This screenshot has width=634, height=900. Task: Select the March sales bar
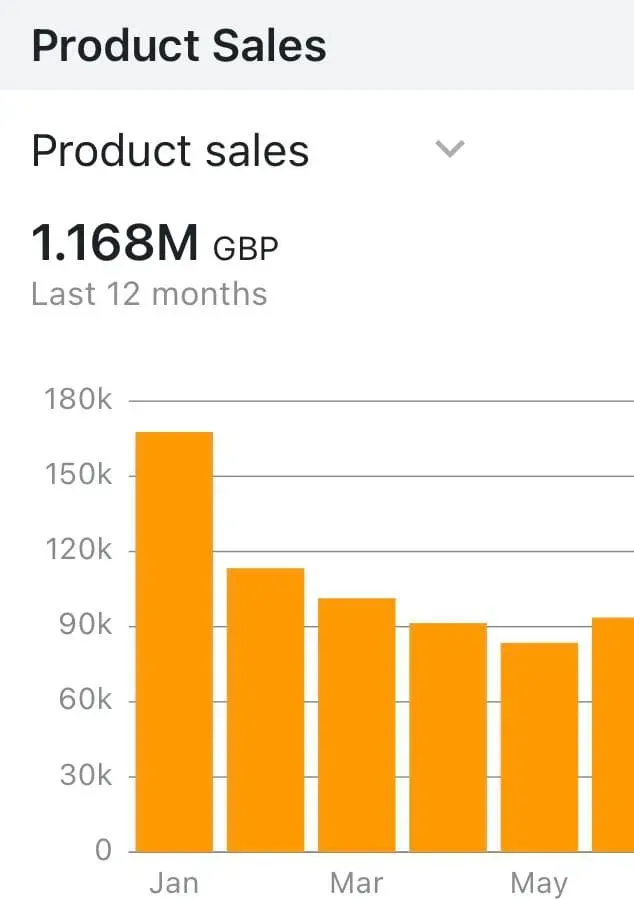pos(357,725)
